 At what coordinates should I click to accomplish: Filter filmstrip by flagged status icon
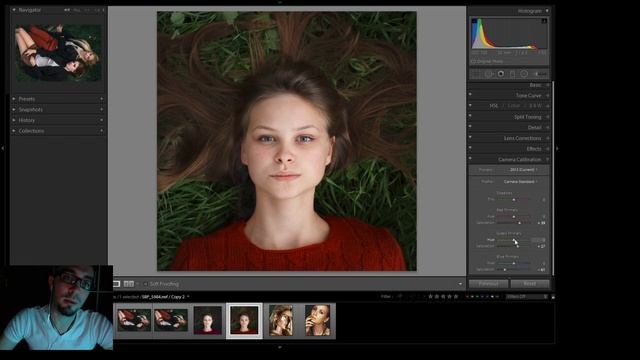pyautogui.click(x=400, y=296)
